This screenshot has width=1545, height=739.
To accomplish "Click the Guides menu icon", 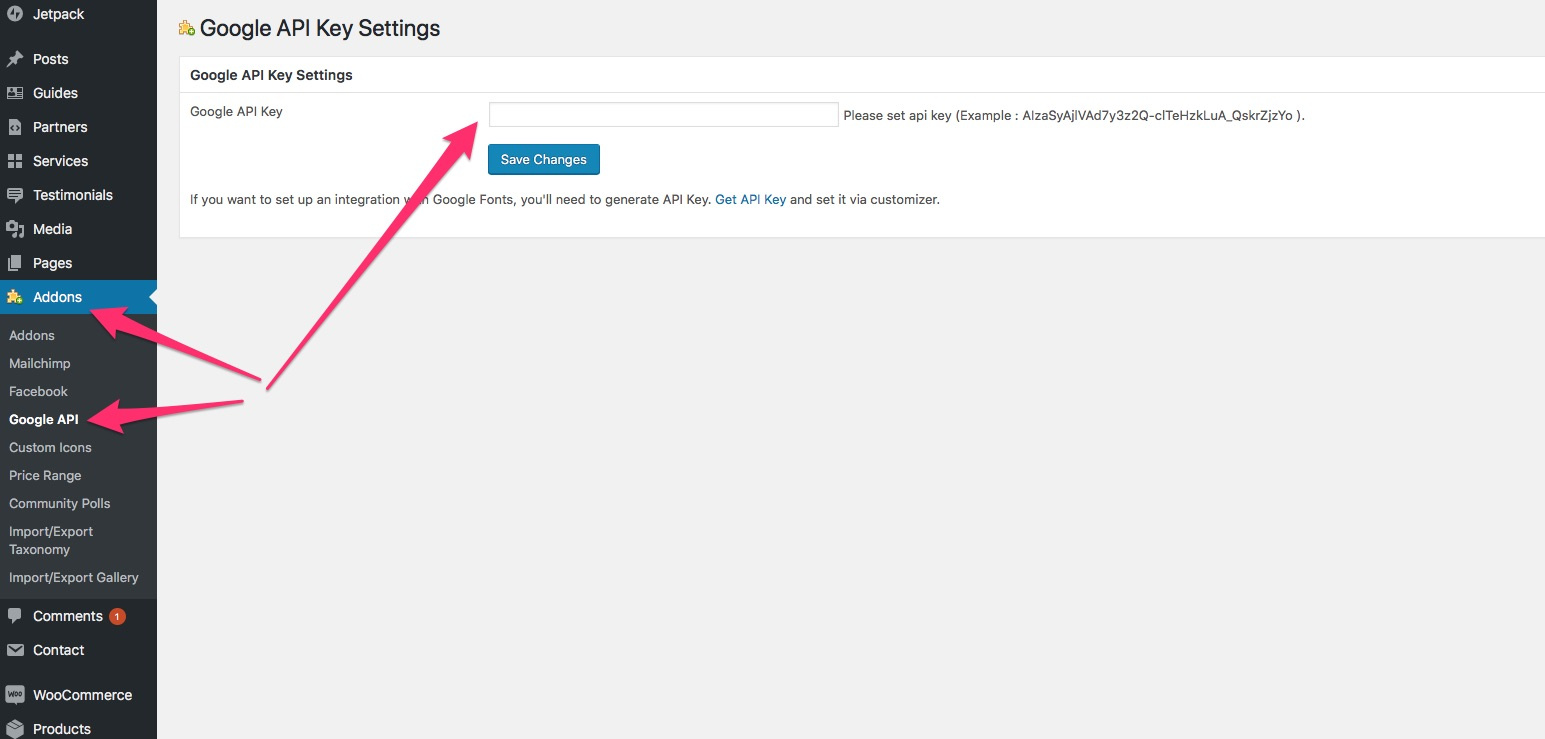I will (x=15, y=93).
